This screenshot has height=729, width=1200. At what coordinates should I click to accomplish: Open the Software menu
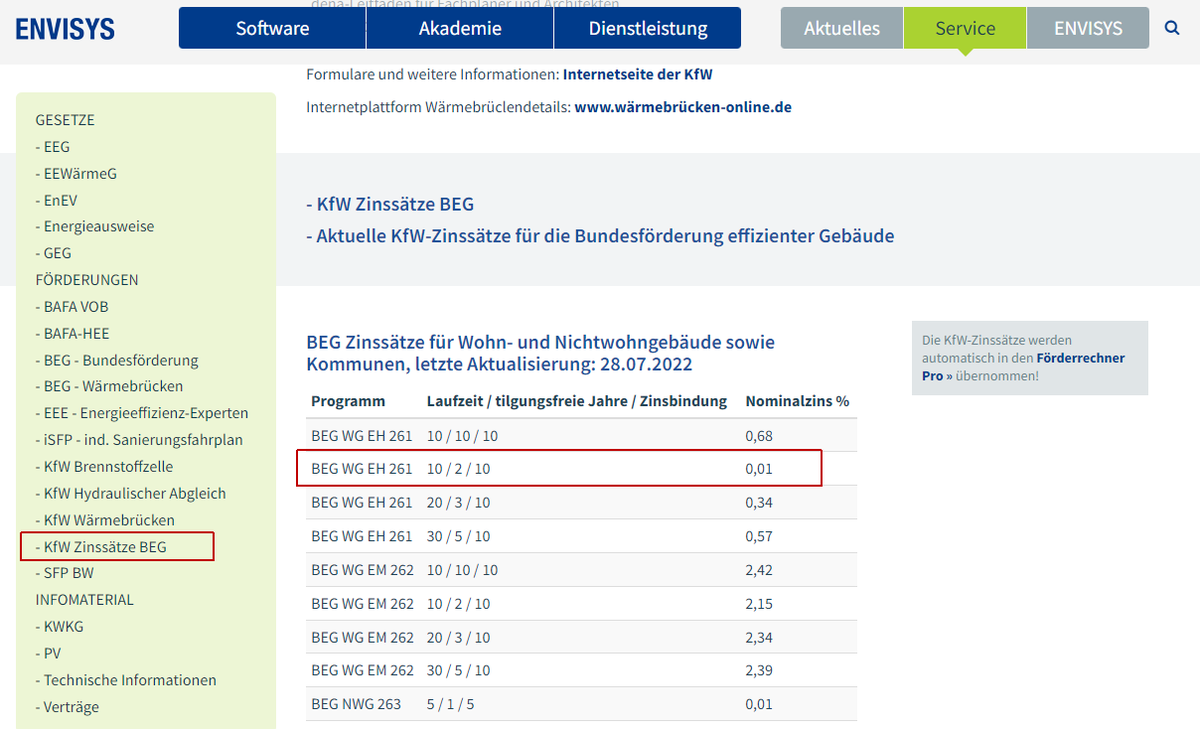272,28
